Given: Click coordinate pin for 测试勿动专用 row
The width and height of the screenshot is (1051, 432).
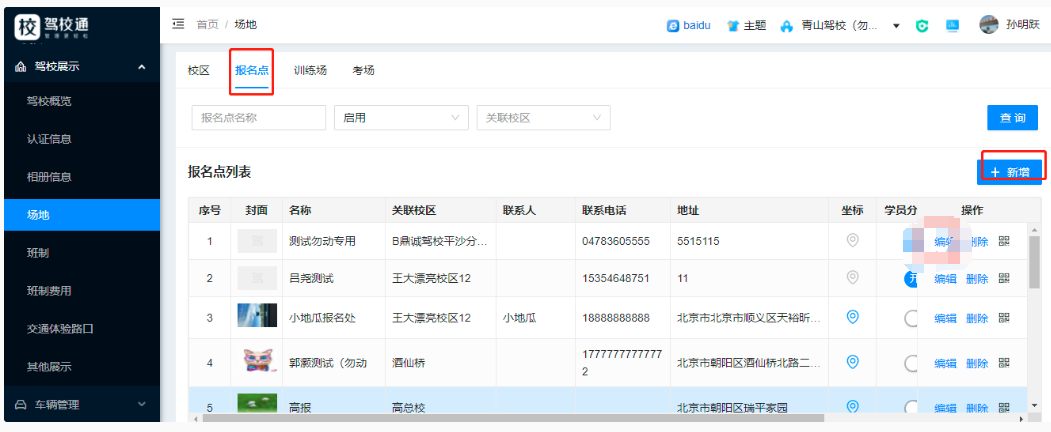Looking at the screenshot, I should point(853,240).
